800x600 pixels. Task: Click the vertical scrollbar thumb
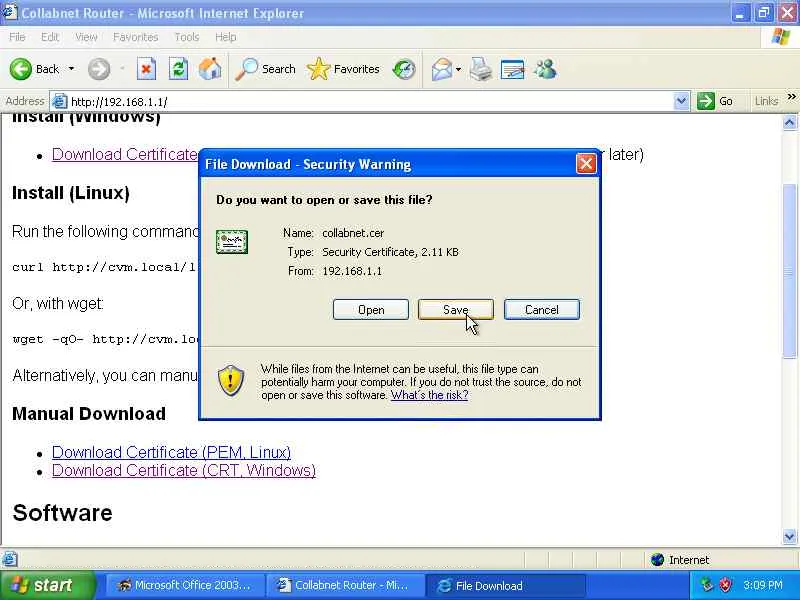(x=789, y=271)
